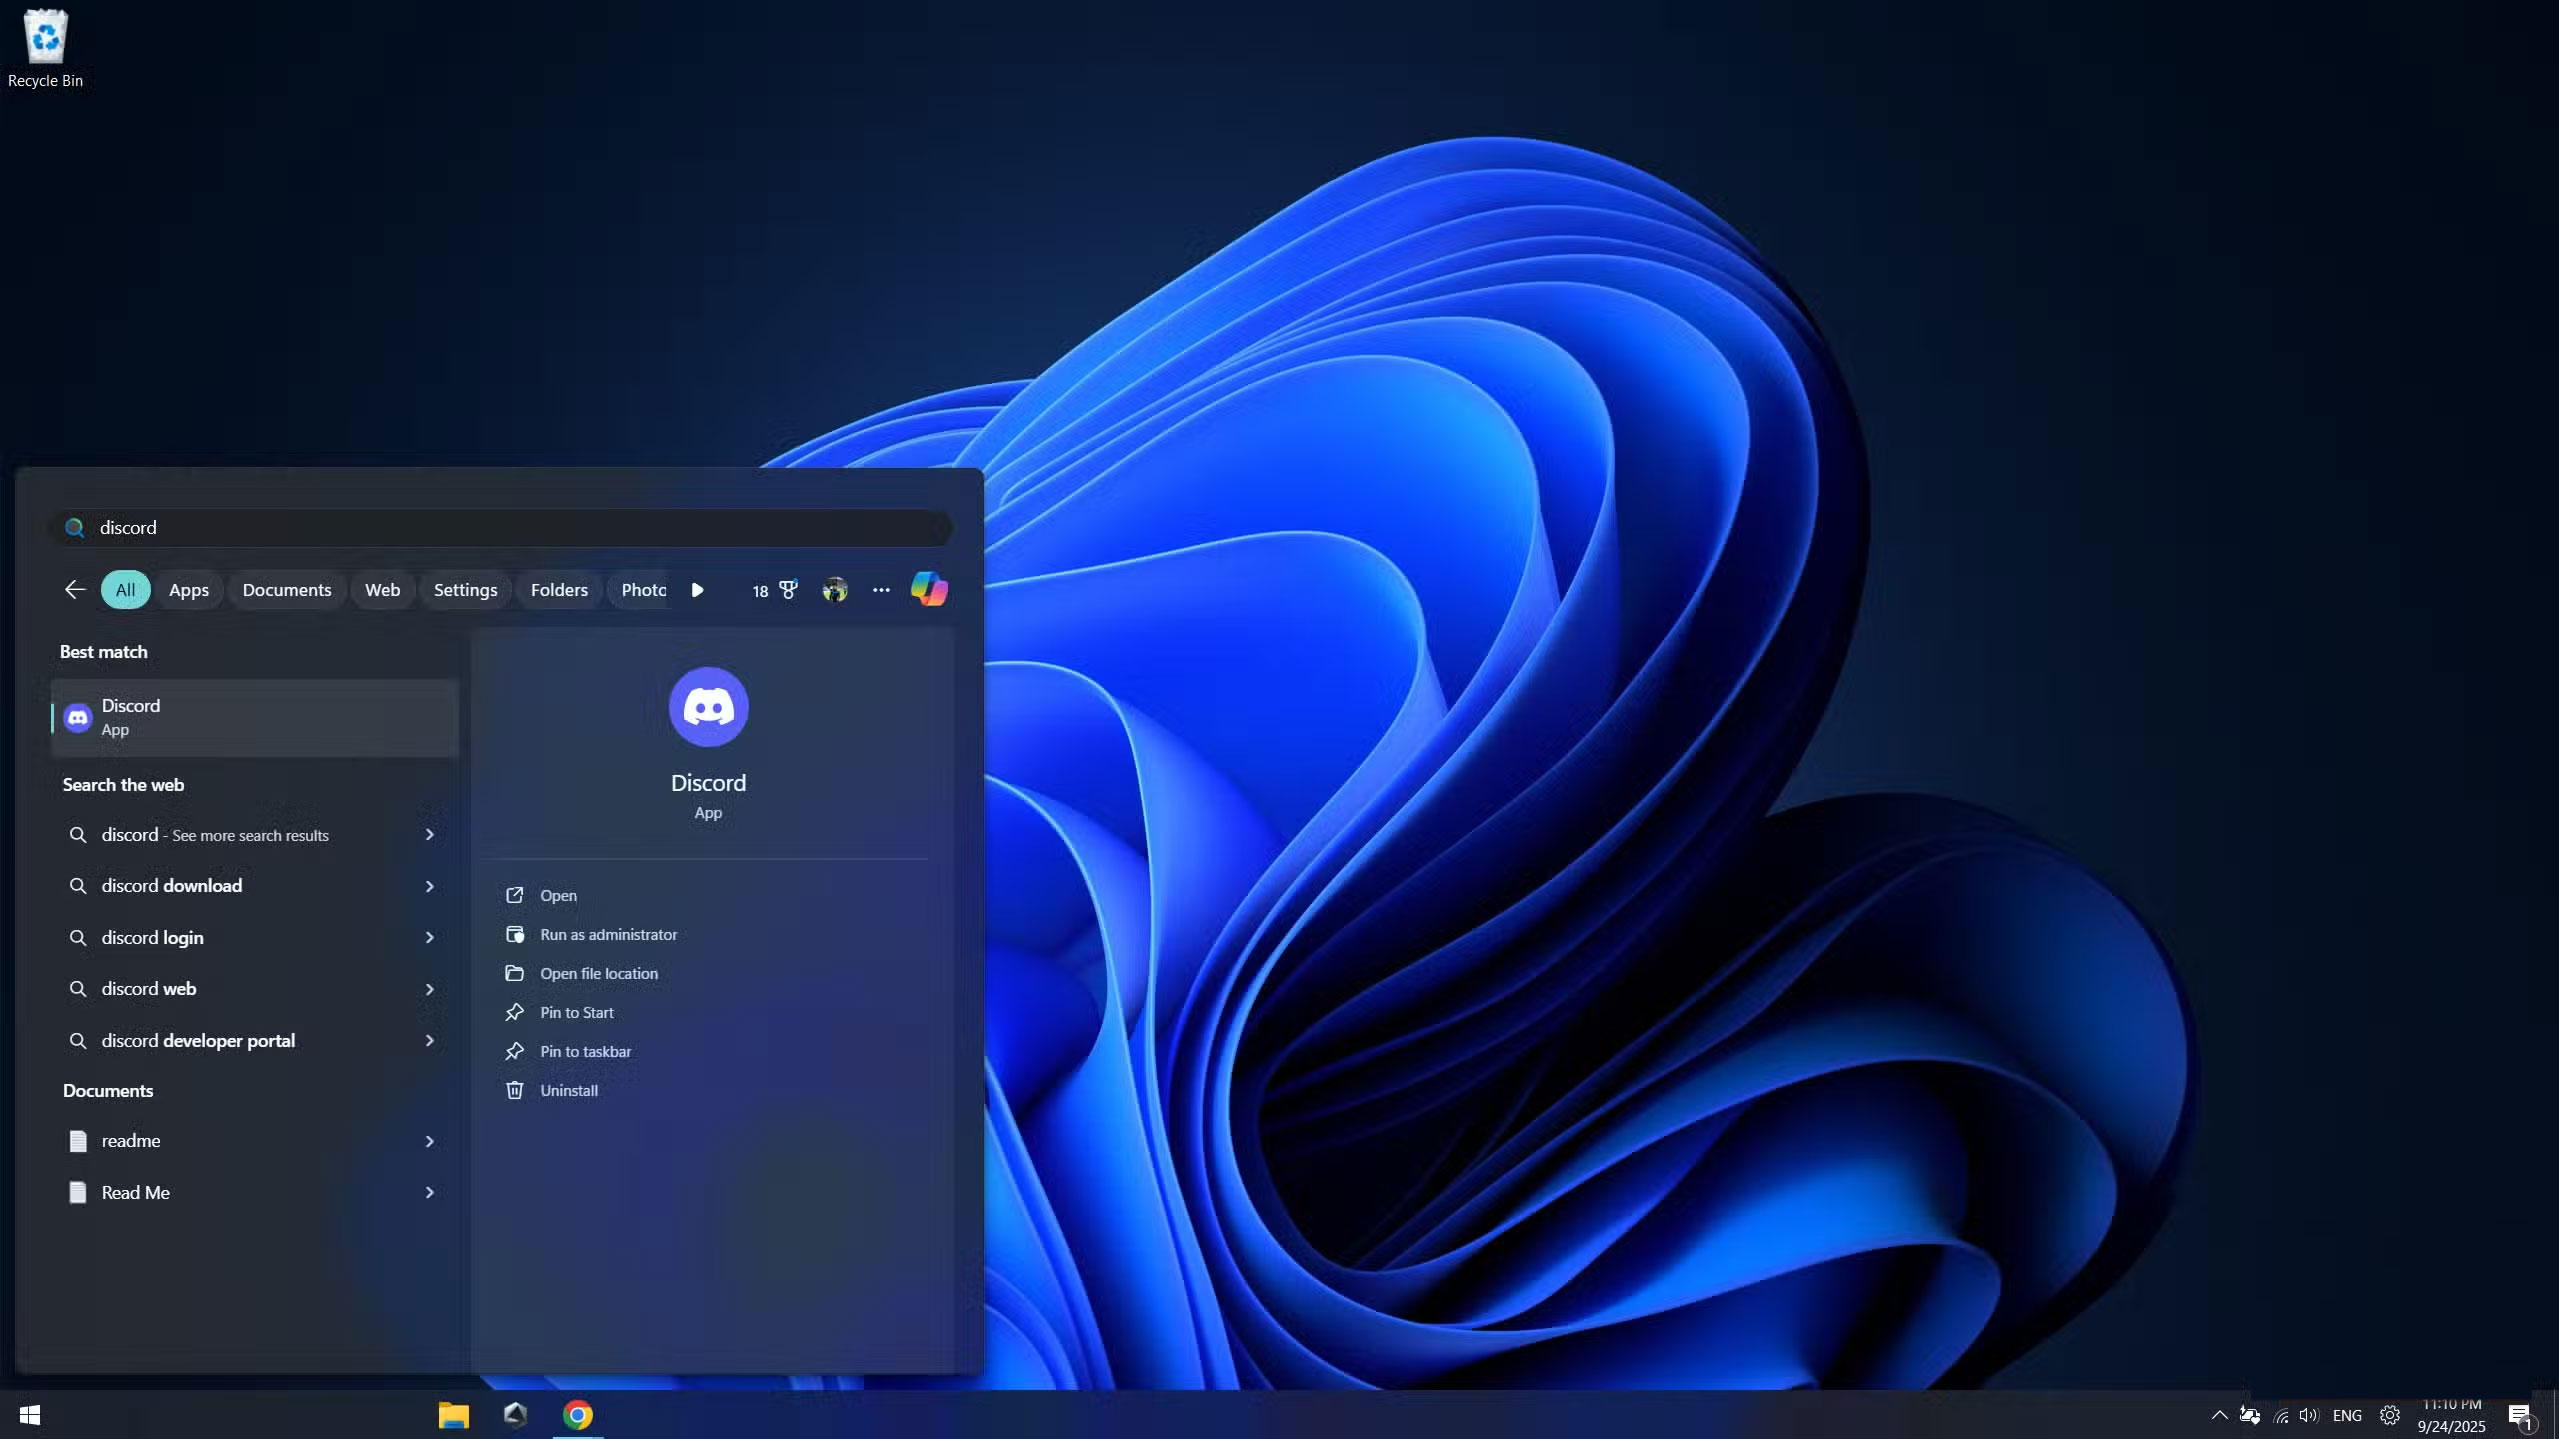Switch to the Documents filter tab
This screenshot has height=1439, width=2559.
point(286,590)
